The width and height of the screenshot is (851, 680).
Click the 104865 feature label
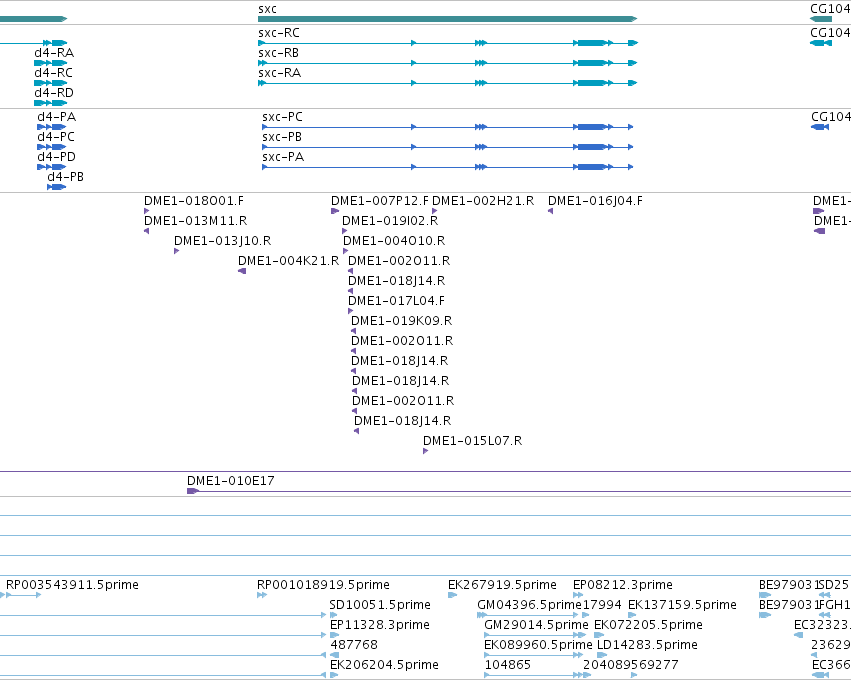507,665
